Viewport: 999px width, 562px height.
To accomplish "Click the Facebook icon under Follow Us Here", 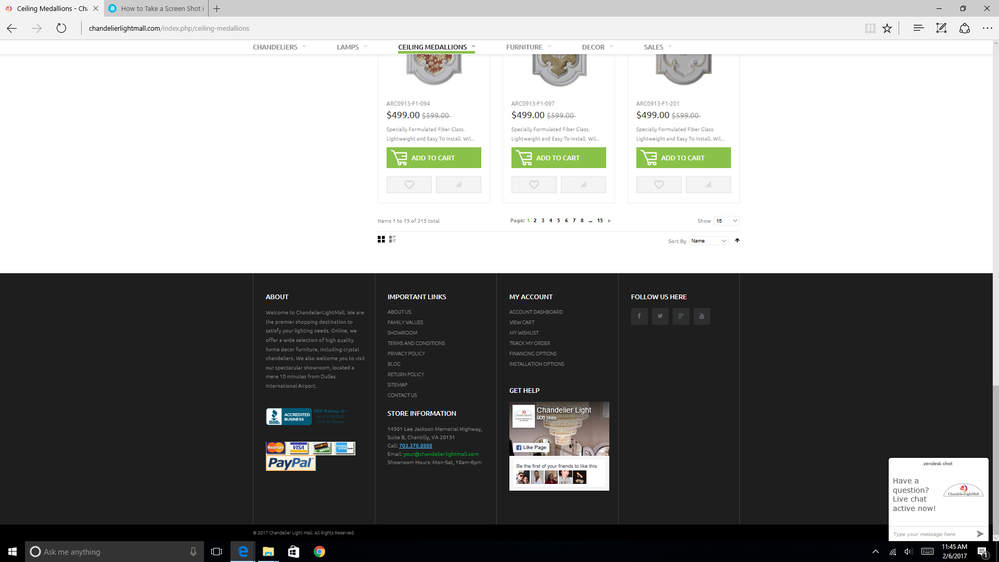I will pyautogui.click(x=639, y=317).
